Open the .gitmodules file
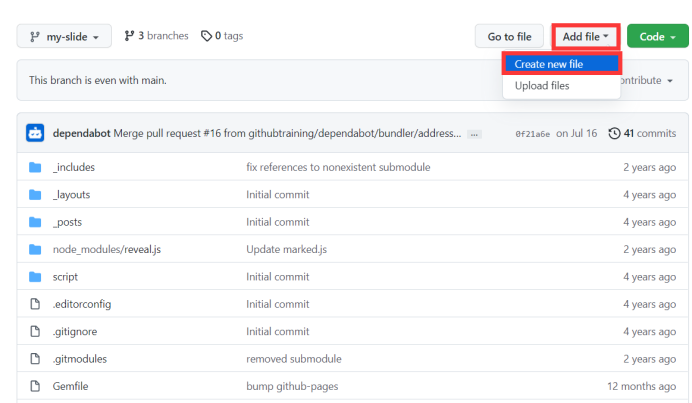The image size is (692, 403). (x=79, y=359)
